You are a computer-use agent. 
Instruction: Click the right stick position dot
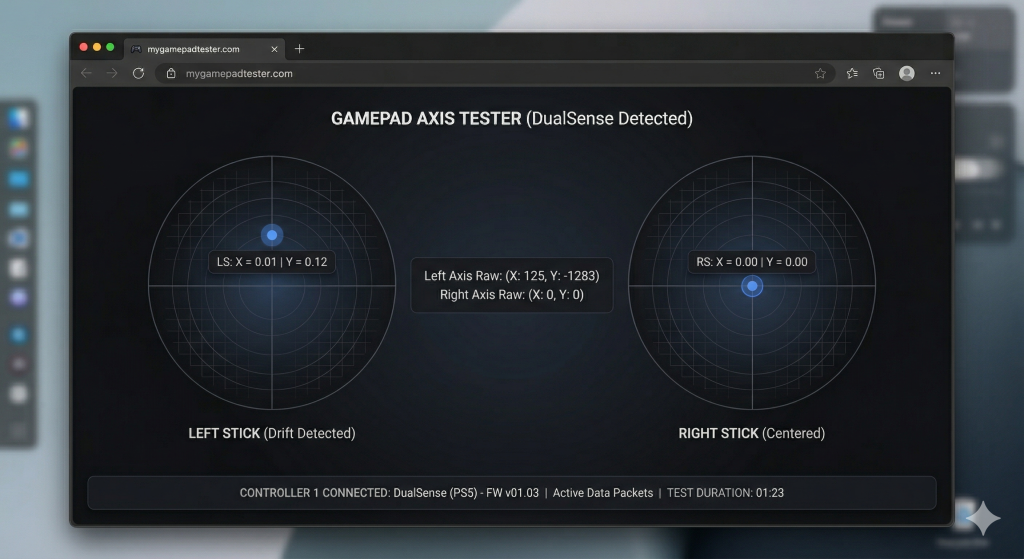coord(752,286)
